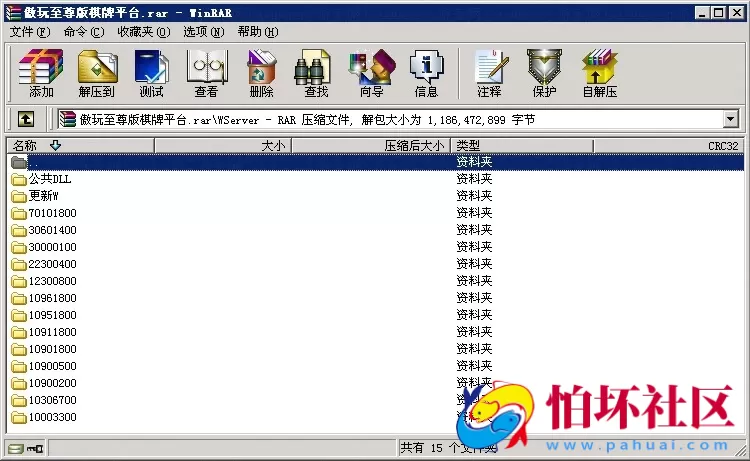Click the archive icon in address bar
This screenshot has height=461, width=750.
(x=67, y=119)
